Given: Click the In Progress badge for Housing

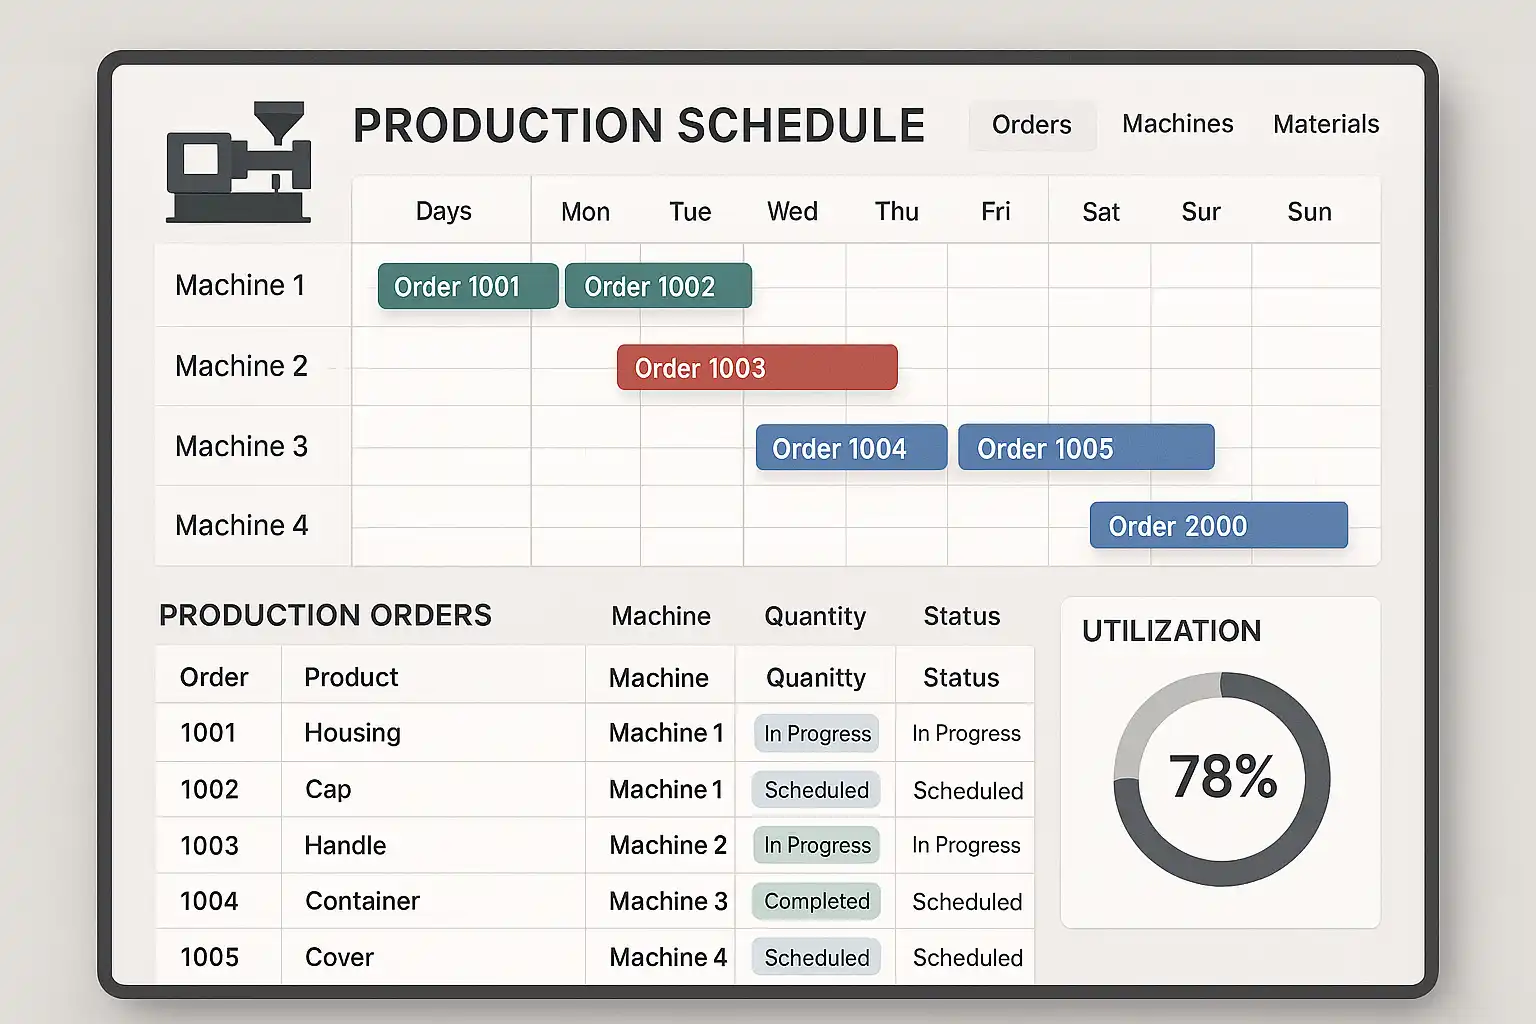Looking at the screenshot, I should point(817,734).
